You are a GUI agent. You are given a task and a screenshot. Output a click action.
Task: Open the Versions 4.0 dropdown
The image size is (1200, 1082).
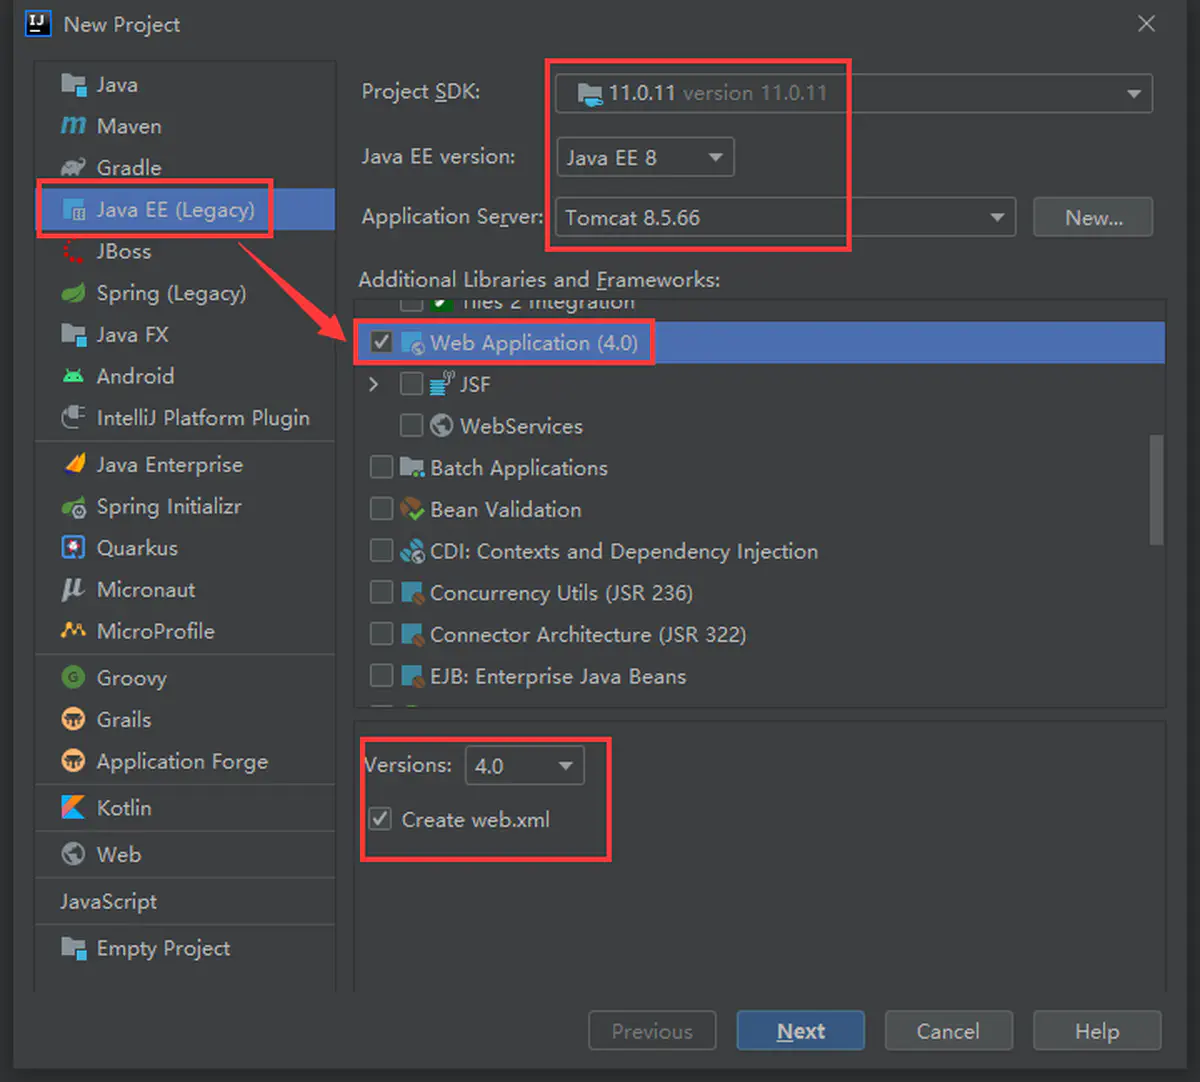click(x=524, y=766)
